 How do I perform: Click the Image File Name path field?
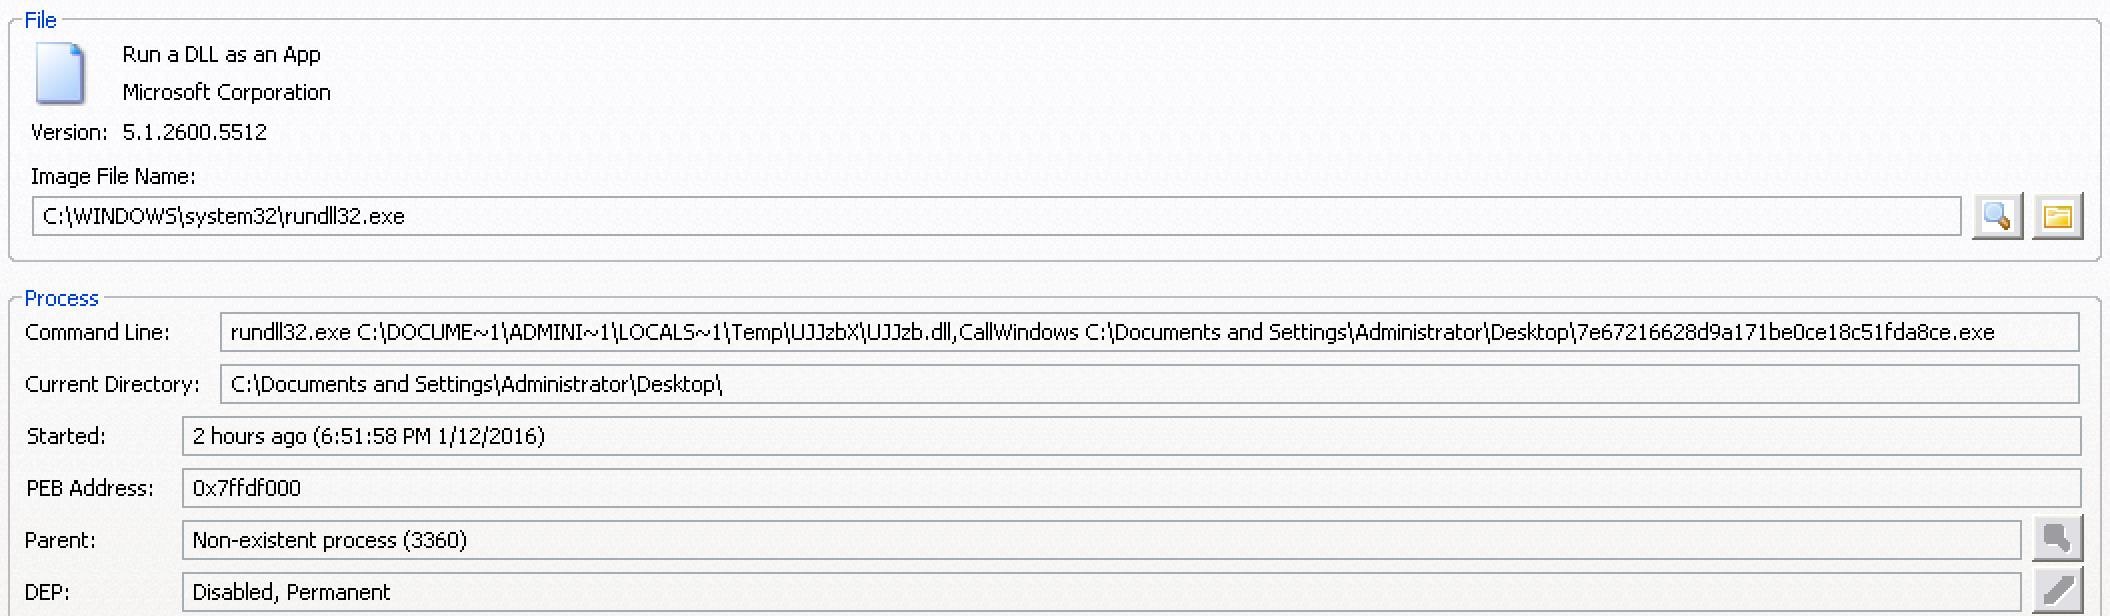click(x=996, y=216)
